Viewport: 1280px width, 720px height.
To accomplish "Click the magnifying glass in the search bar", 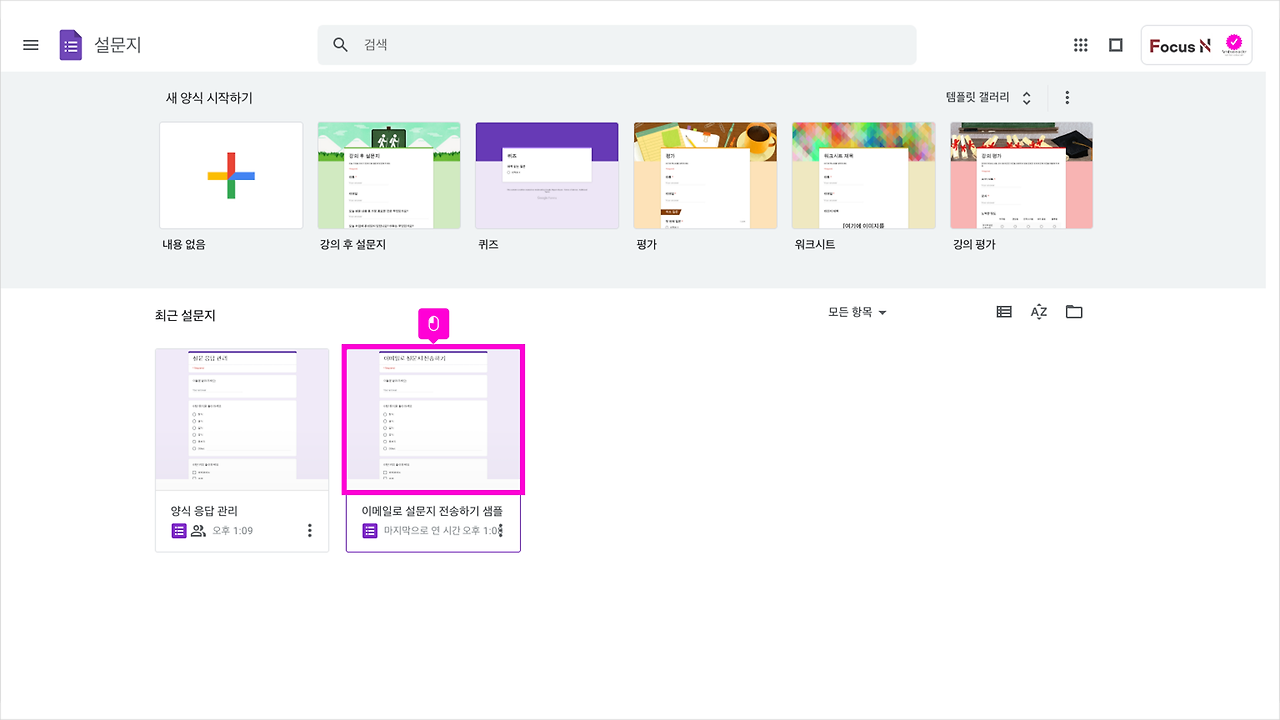I will click(340, 44).
